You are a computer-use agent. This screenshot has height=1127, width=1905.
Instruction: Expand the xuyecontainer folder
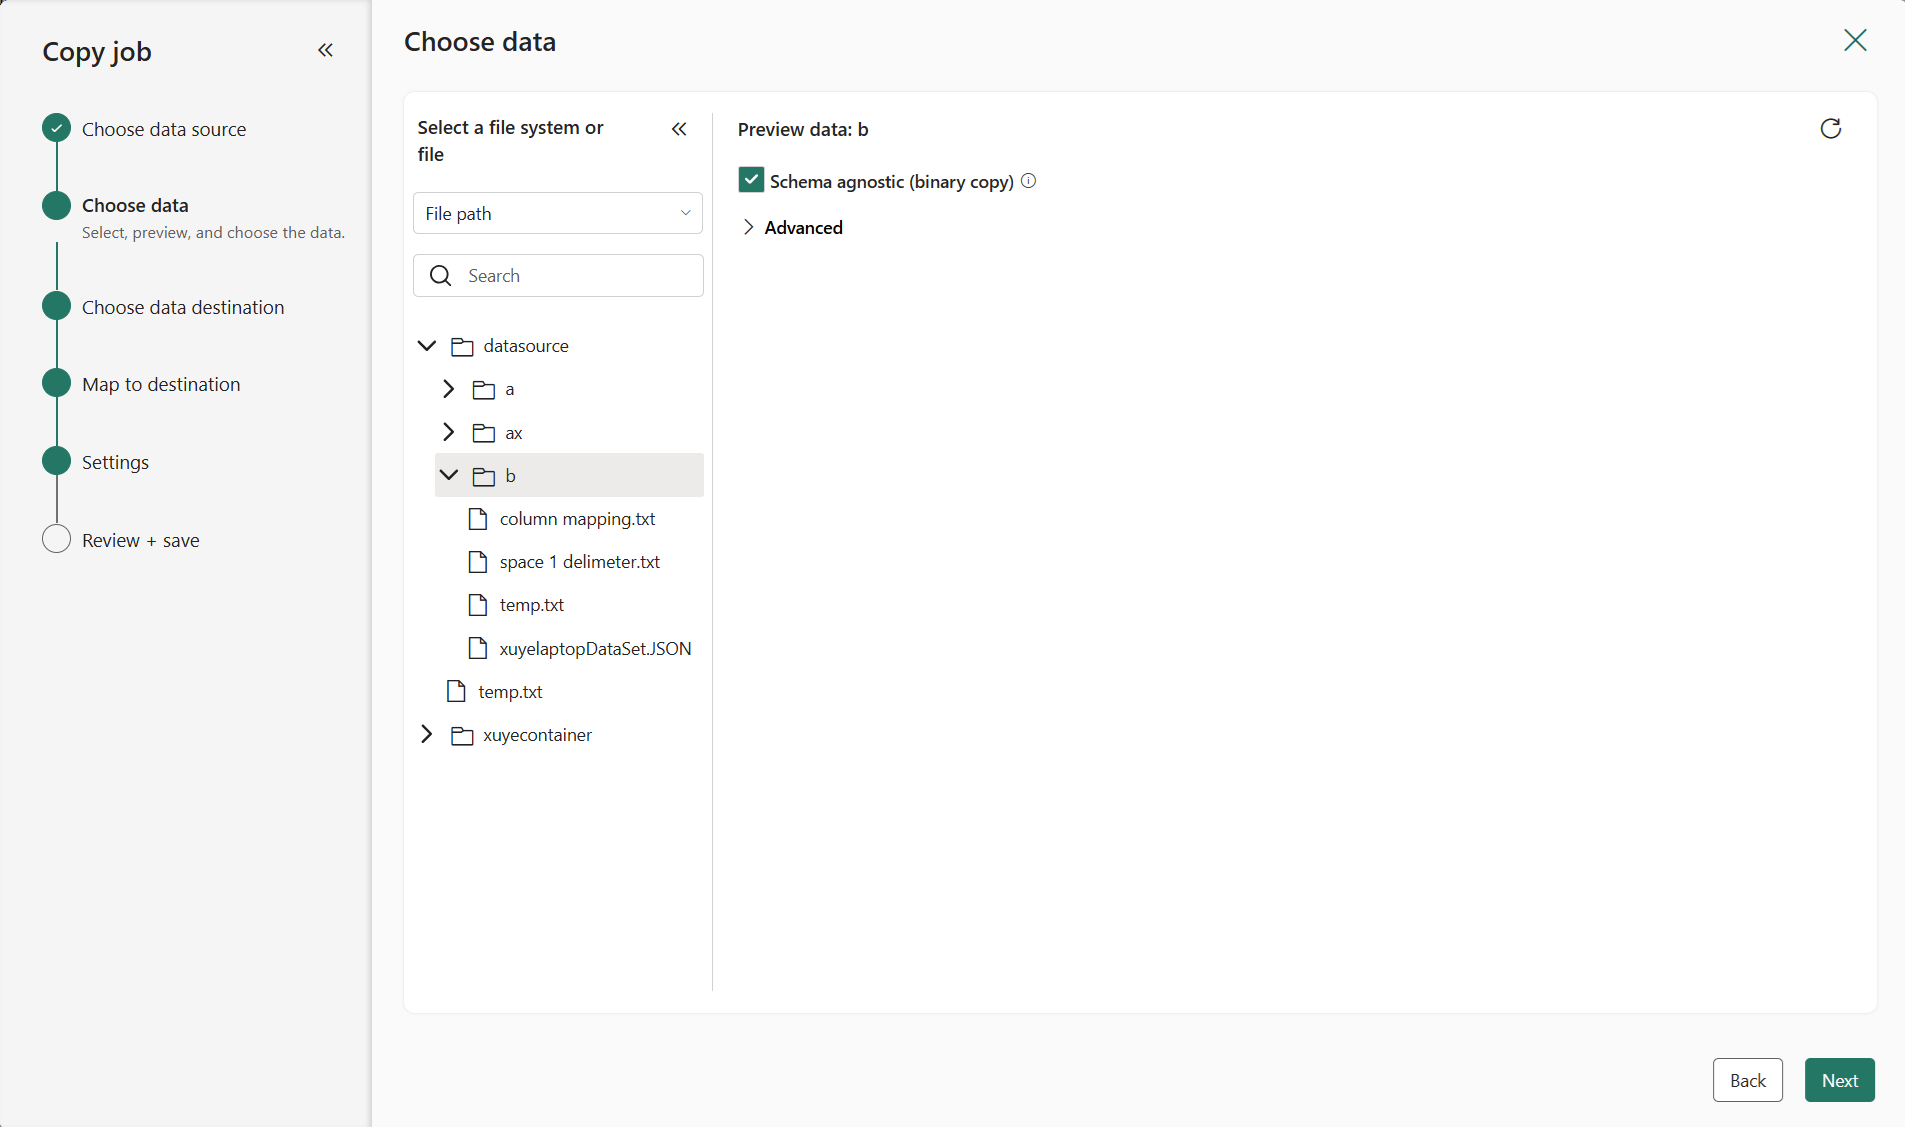click(427, 734)
